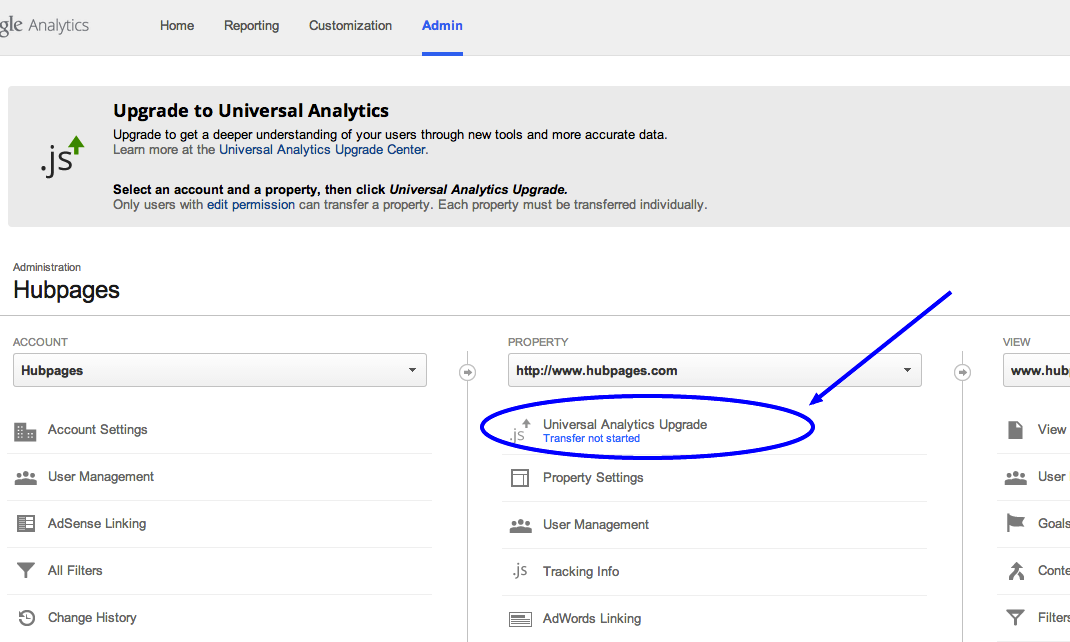Click the Change History clock icon
The image size is (1070, 642).
coord(27,618)
